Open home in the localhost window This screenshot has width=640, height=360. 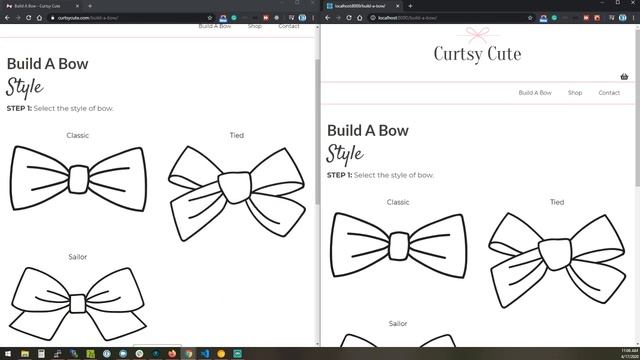(360, 18)
